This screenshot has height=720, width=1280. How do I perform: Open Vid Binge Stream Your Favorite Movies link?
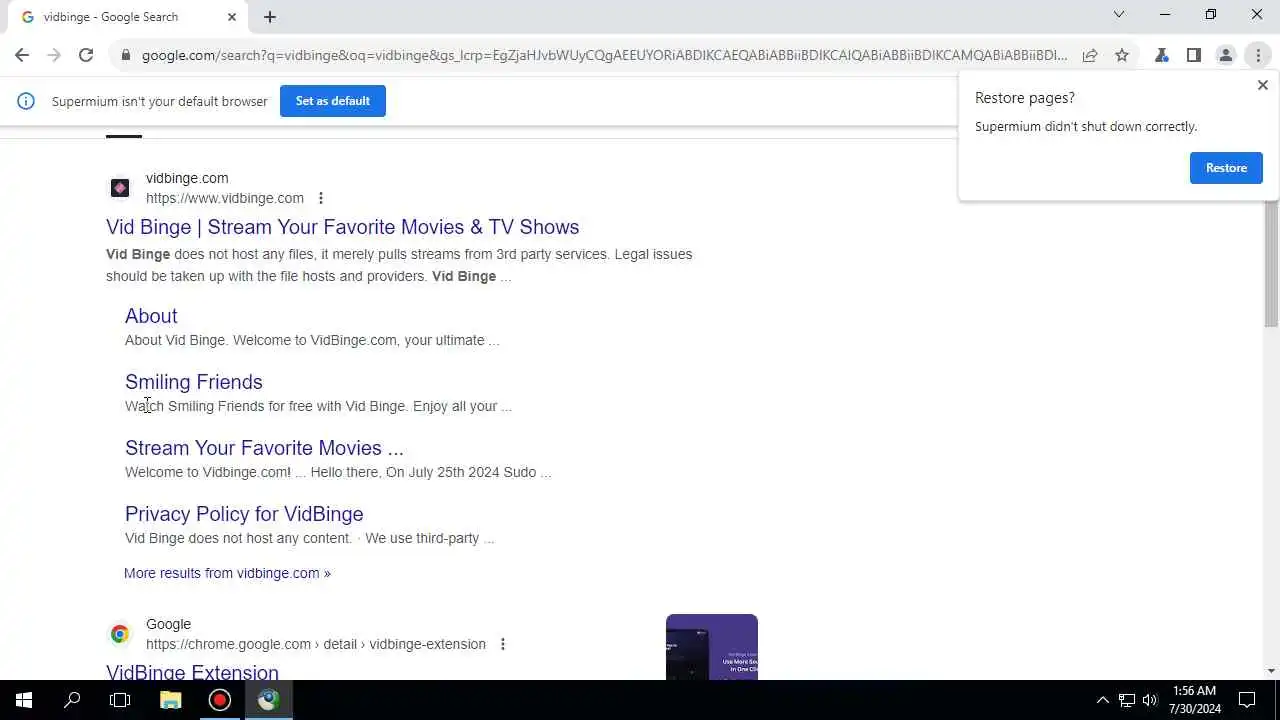pyautogui.click(x=342, y=227)
